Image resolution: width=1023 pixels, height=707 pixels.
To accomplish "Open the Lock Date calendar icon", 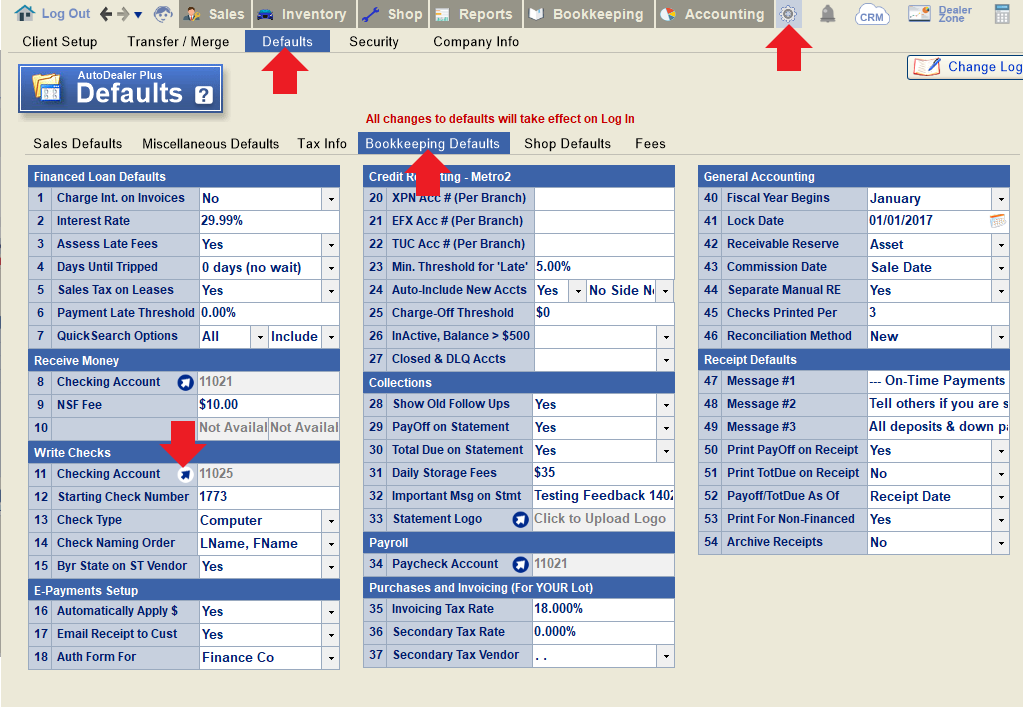I will [x=998, y=221].
